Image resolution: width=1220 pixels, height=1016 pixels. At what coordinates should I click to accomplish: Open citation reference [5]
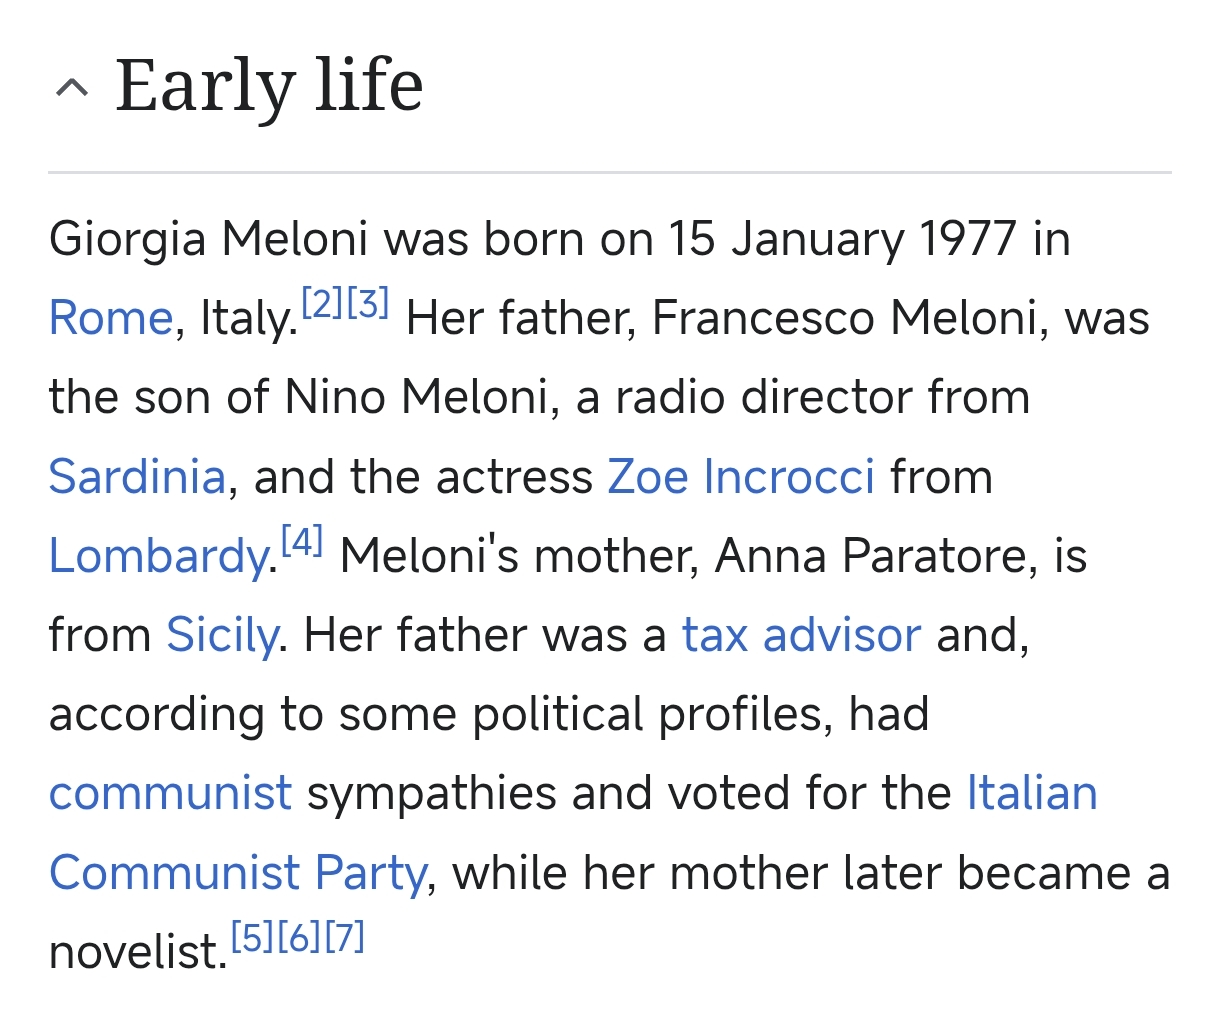(x=252, y=937)
